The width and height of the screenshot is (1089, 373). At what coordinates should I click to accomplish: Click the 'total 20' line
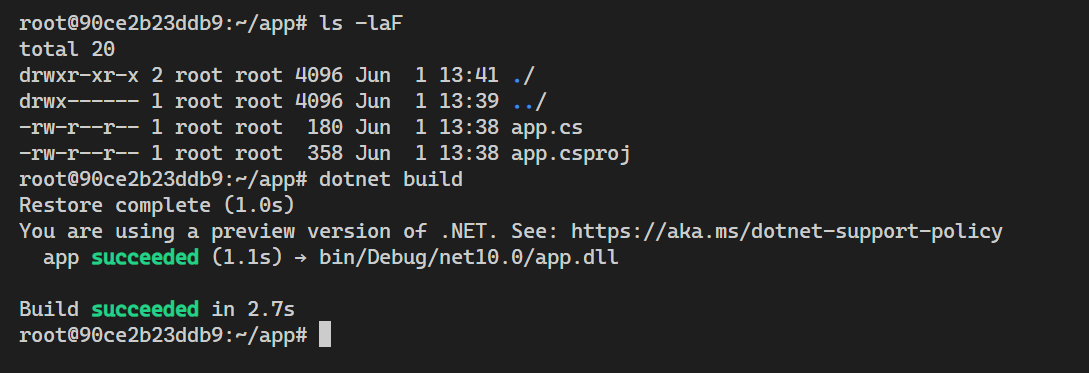point(67,50)
